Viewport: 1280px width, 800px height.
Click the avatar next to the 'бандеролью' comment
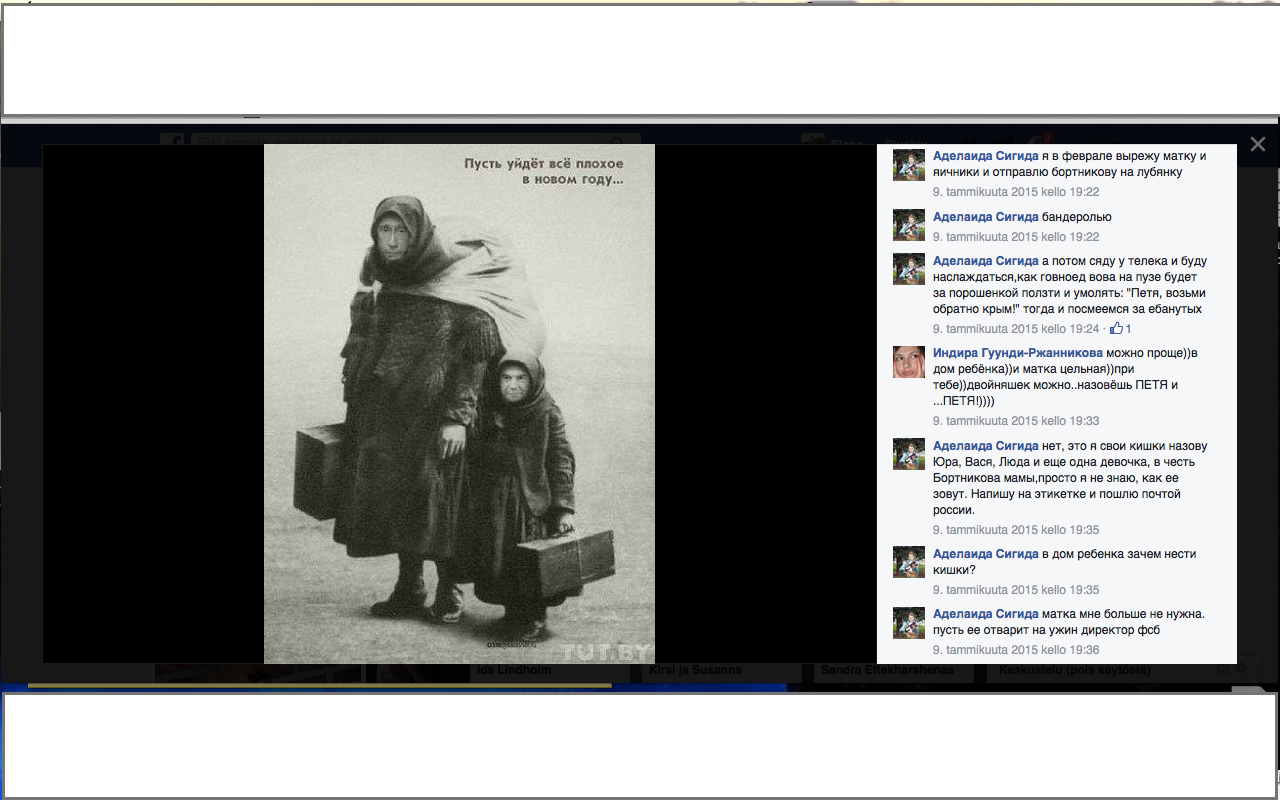pos(908,225)
